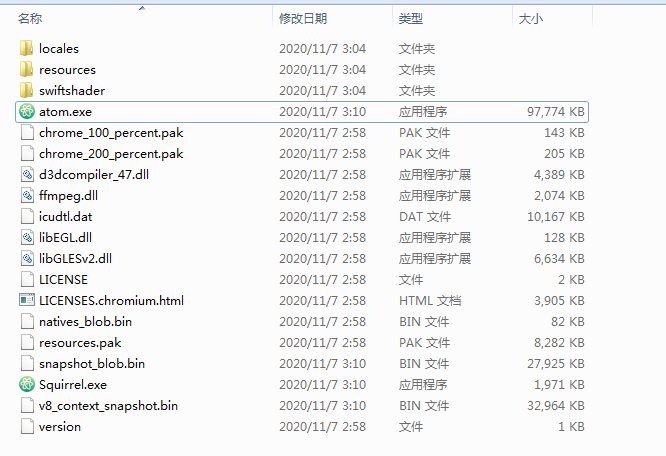Select d3dcompiler_47.dll file name
Screen dimensions: 666x456
(x=93, y=175)
